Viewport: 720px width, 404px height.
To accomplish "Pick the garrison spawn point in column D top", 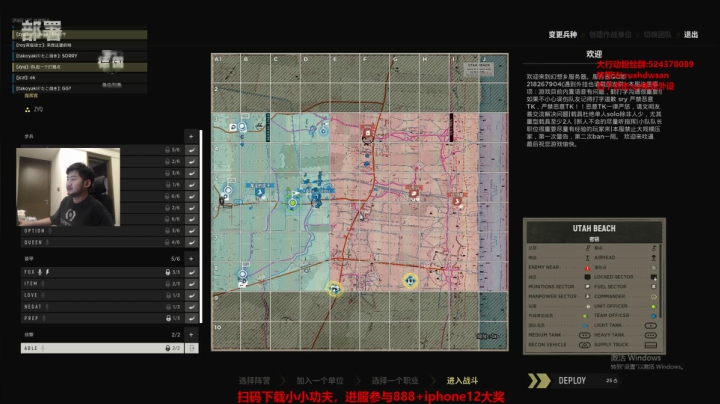I will (323, 131).
